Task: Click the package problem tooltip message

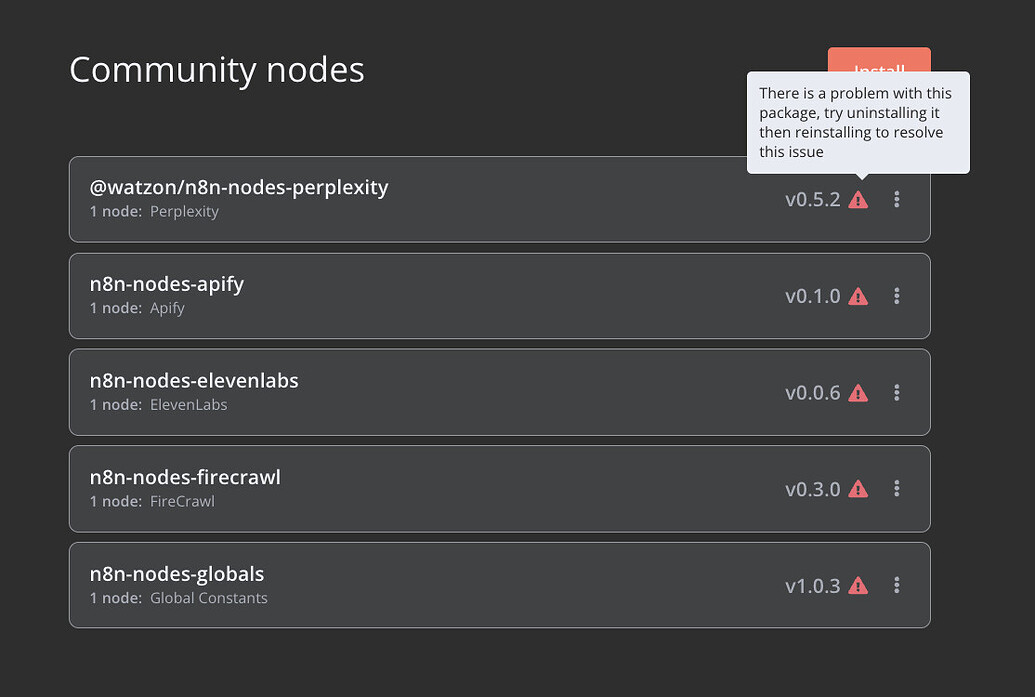Action: coord(858,122)
